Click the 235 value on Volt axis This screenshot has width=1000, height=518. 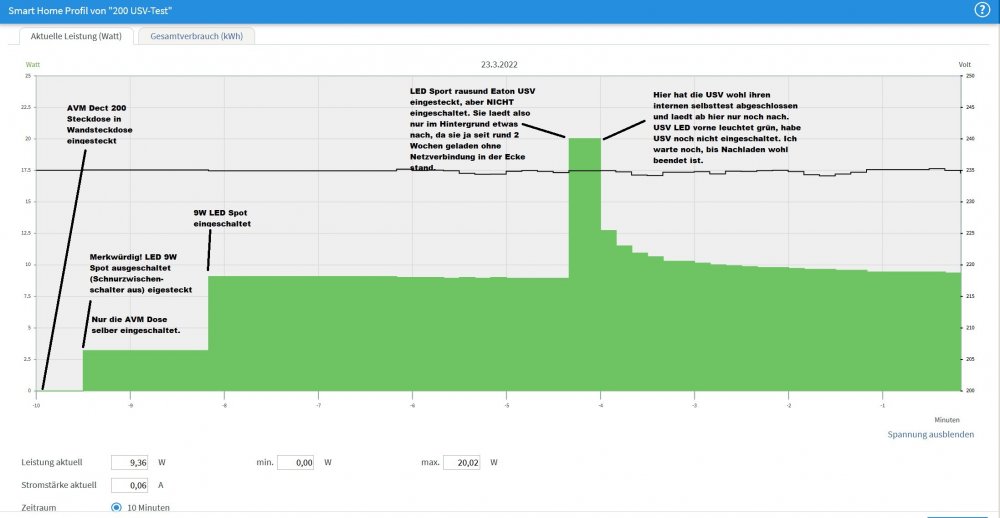[x=970, y=170]
